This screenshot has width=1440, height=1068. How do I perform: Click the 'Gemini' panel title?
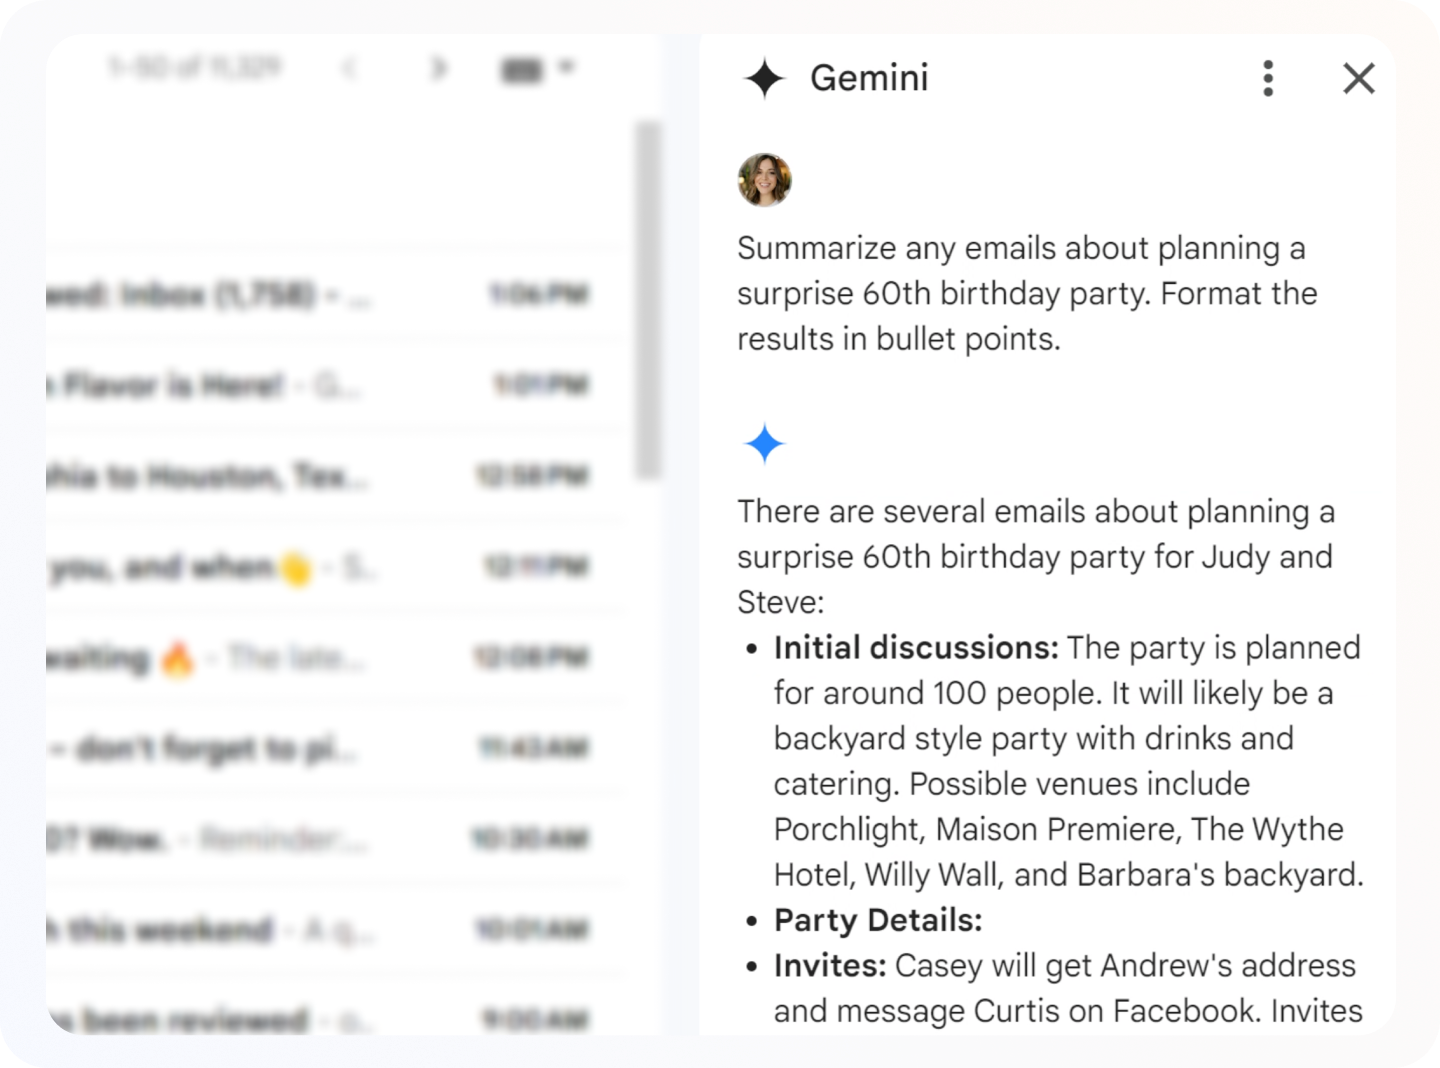[869, 78]
